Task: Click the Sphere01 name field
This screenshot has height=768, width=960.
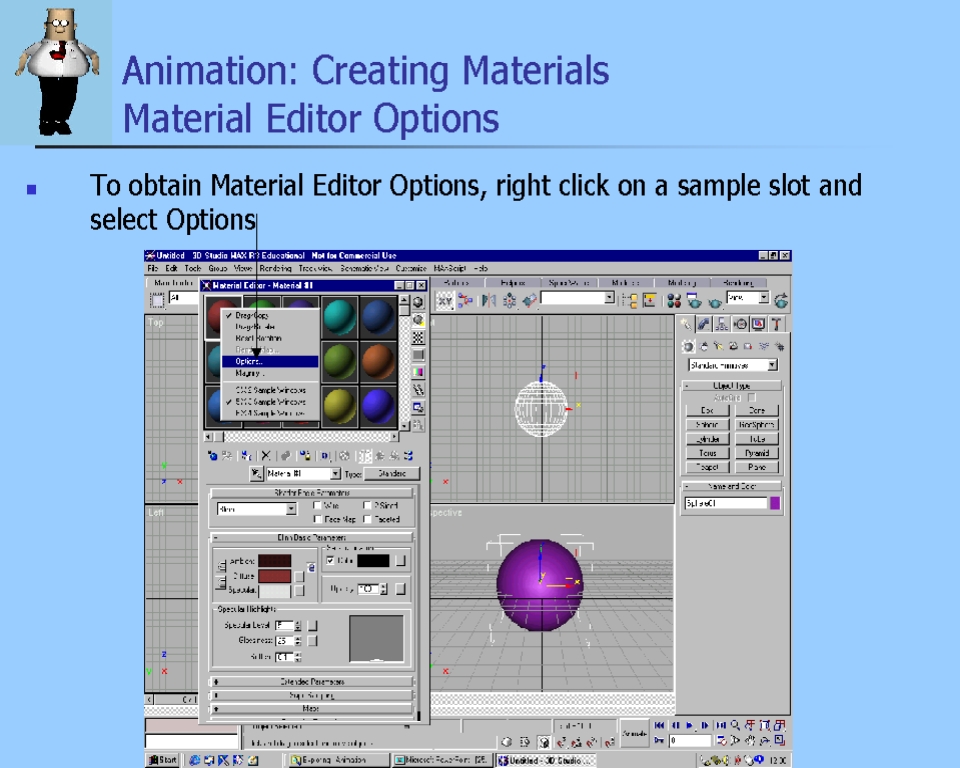Action: (x=726, y=501)
